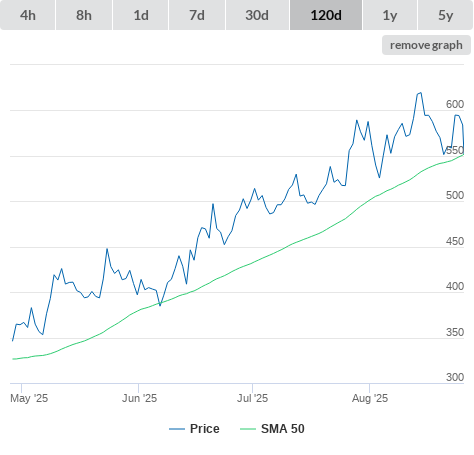Screen dimensions: 474x455
Task: Select the active 120d tab
Action: tap(326, 15)
